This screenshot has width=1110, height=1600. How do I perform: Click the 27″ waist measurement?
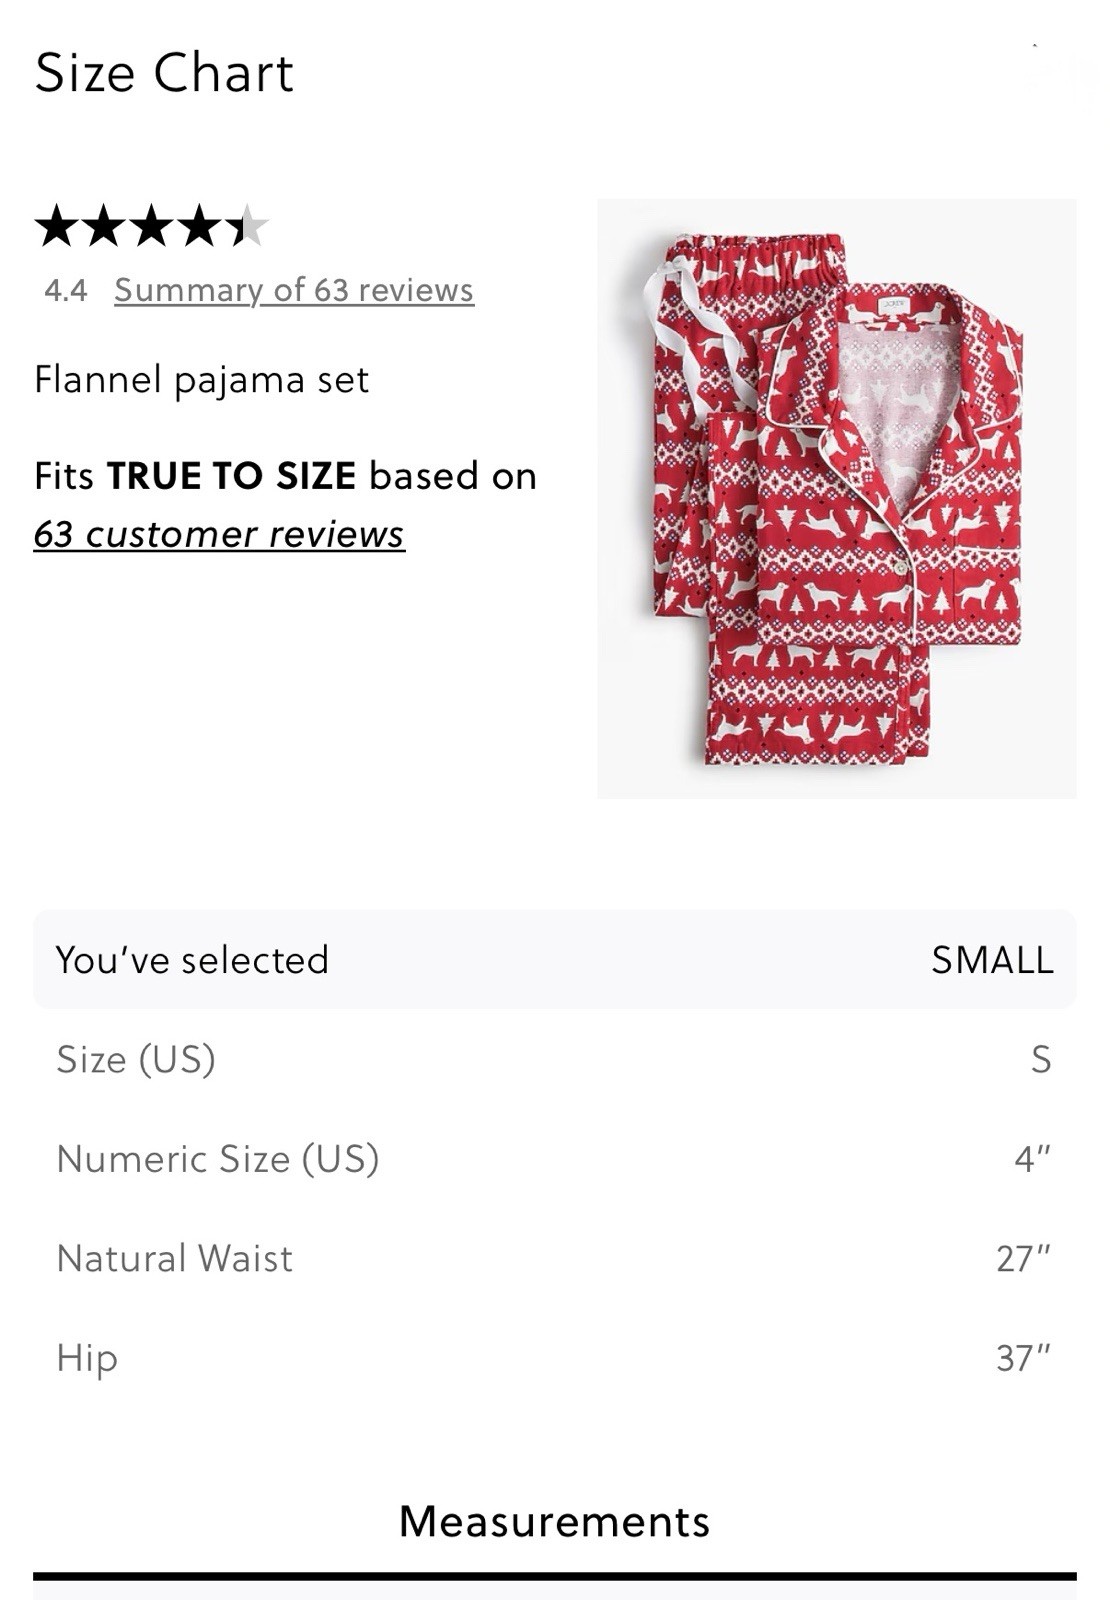(1024, 1258)
